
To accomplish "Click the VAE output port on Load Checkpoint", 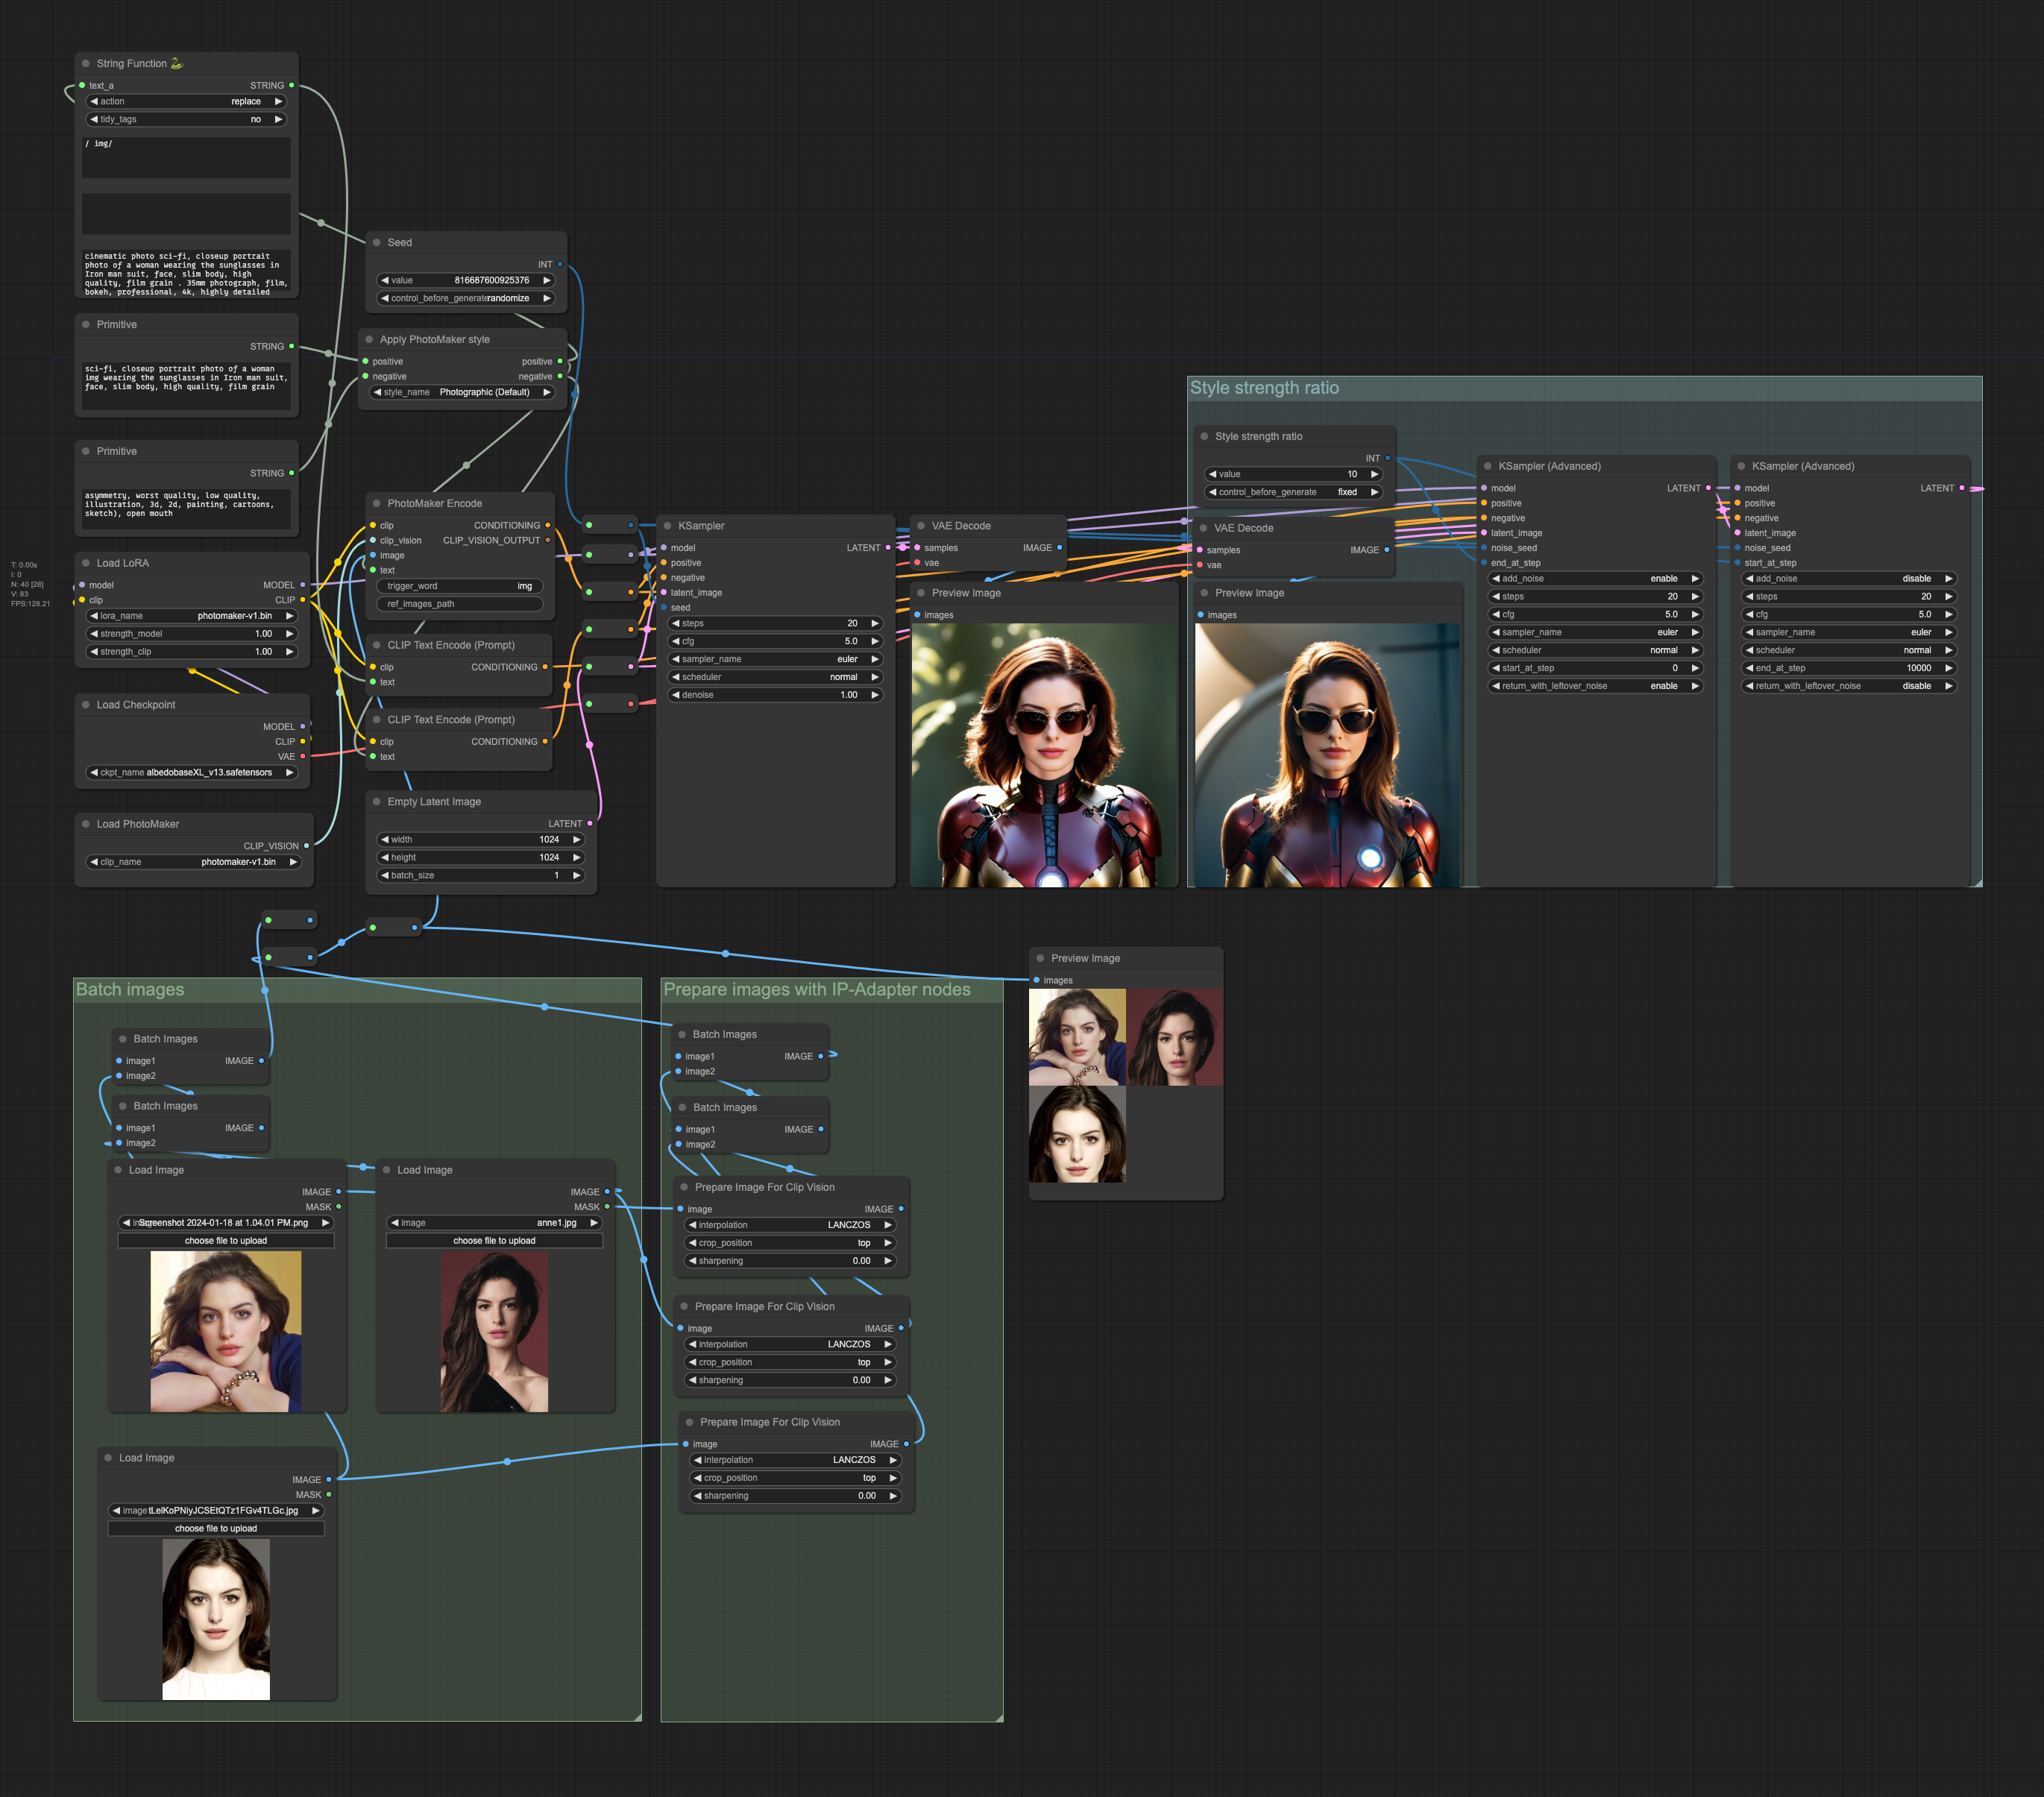I will [303, 756].
